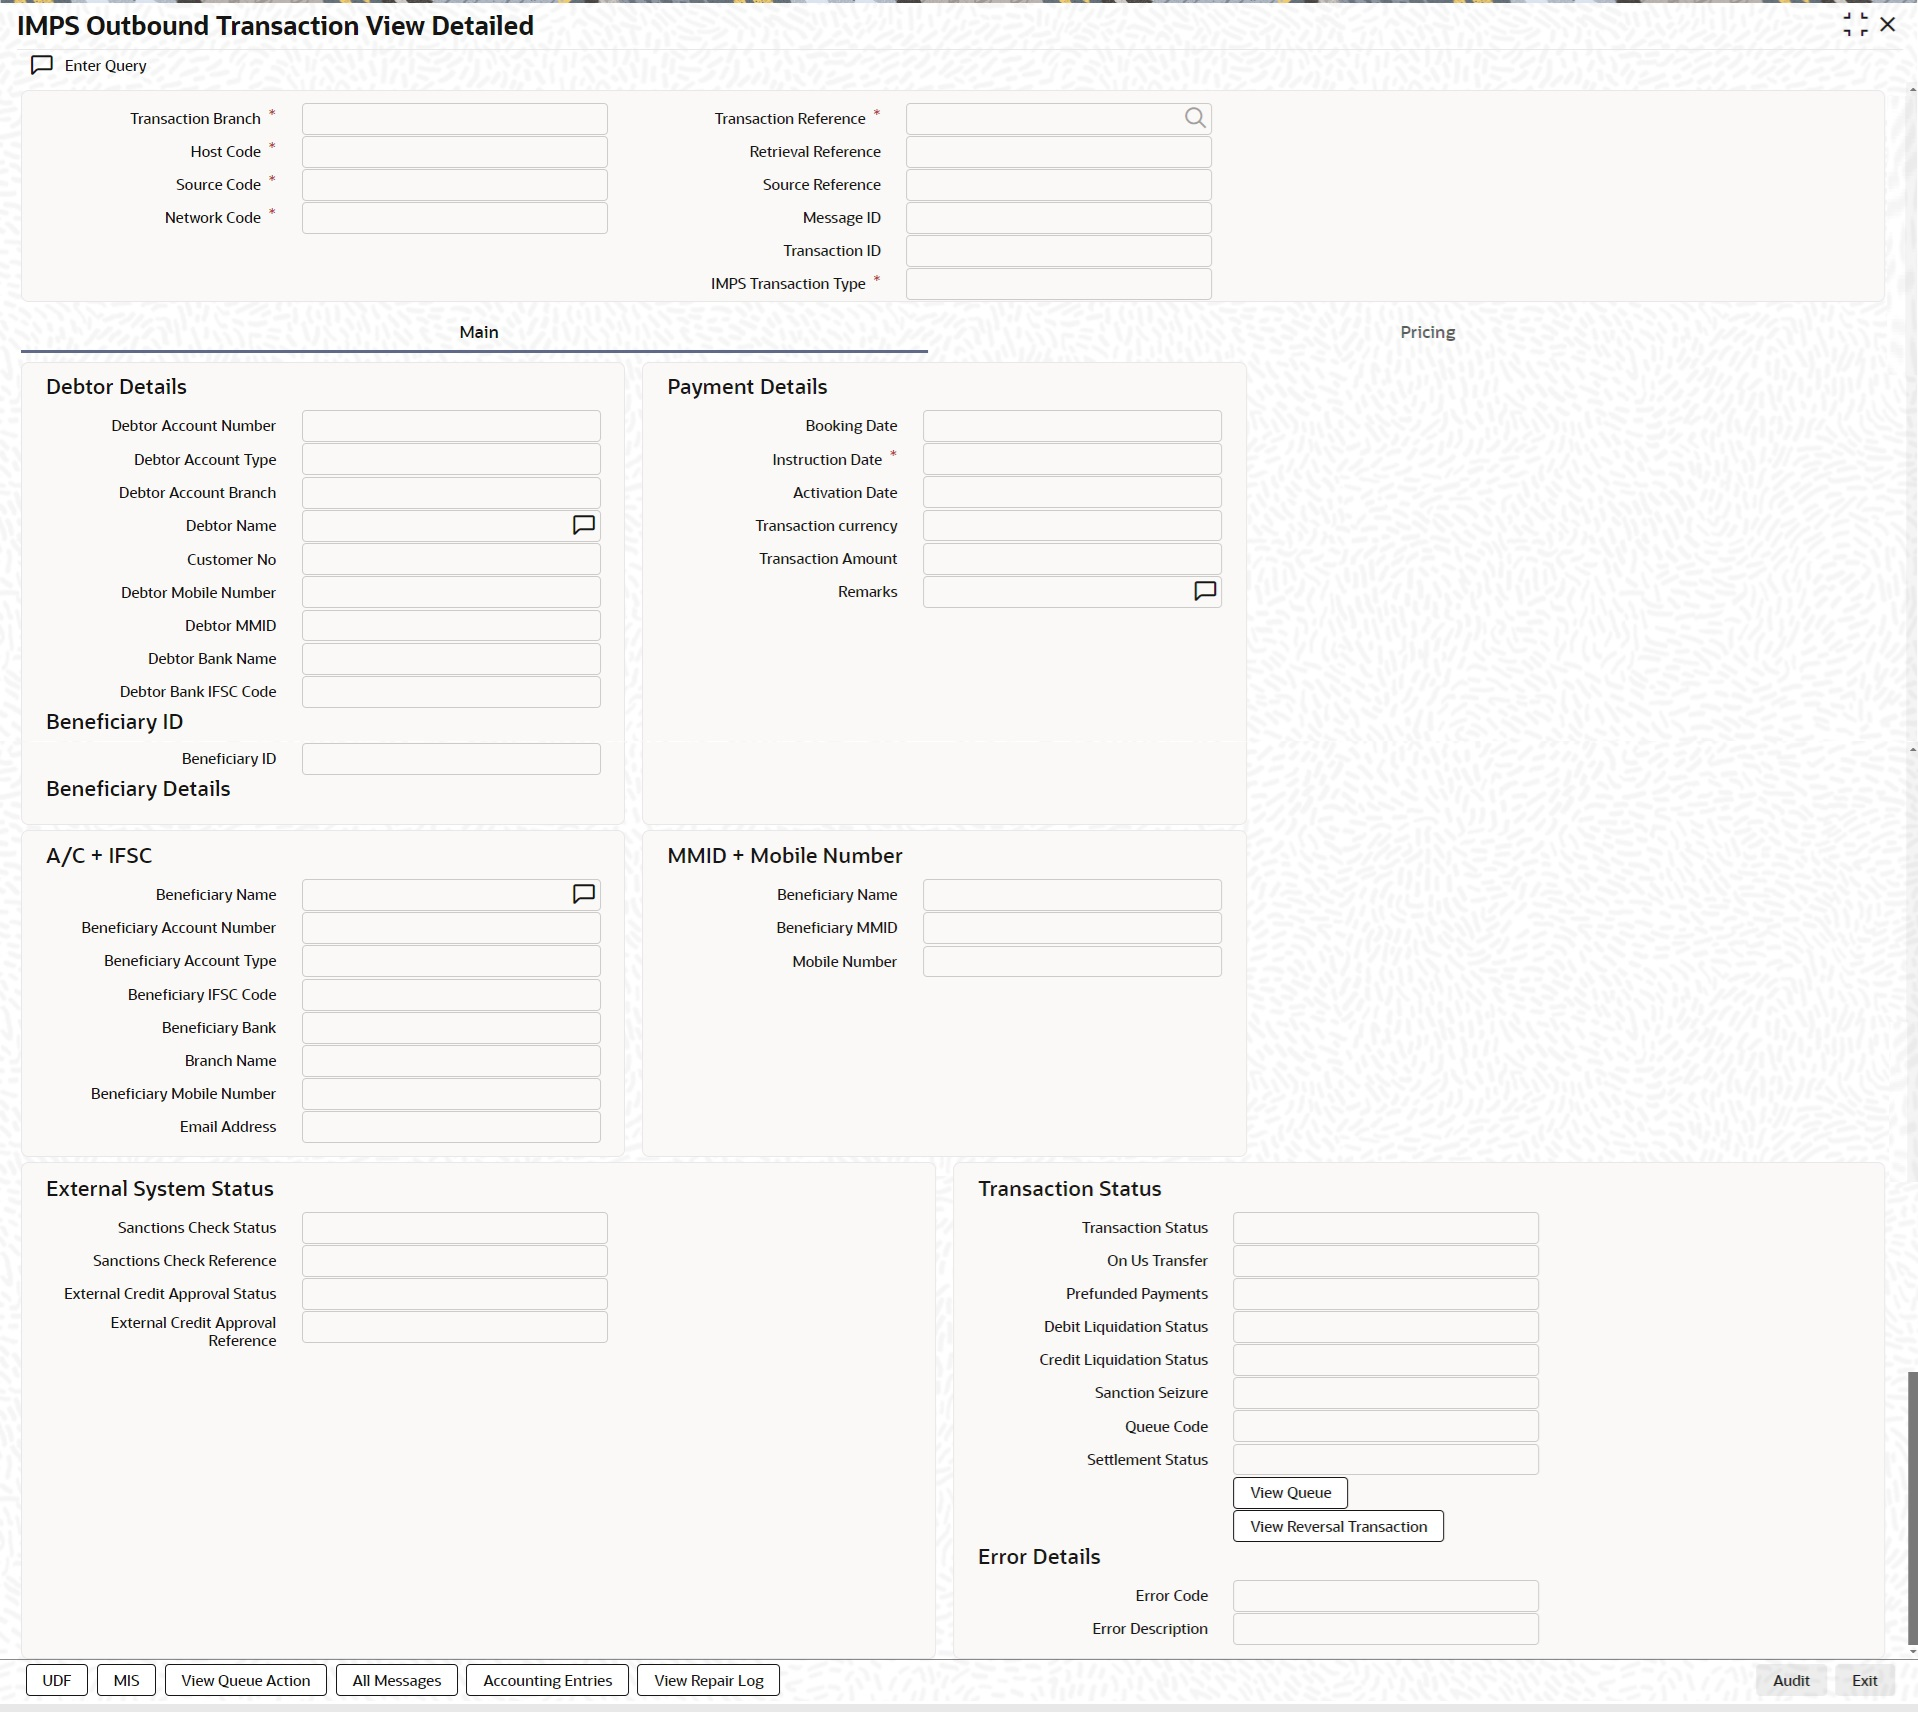Focus the IMPS Transaction Type field
This screenshot has height=1715, width=1918.
1059,284
